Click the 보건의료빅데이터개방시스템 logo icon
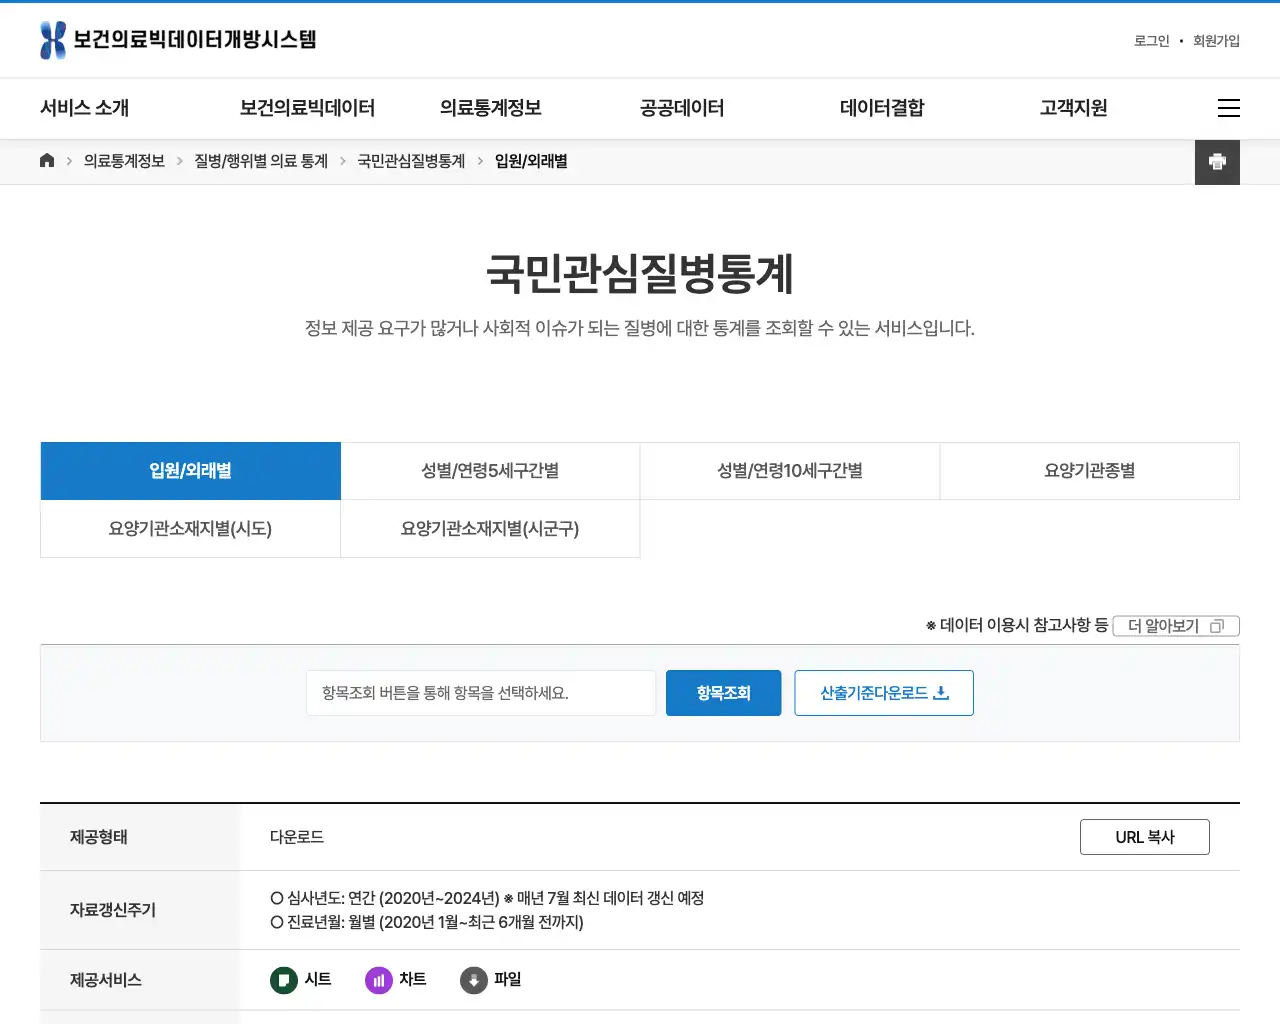 point(53,40)
